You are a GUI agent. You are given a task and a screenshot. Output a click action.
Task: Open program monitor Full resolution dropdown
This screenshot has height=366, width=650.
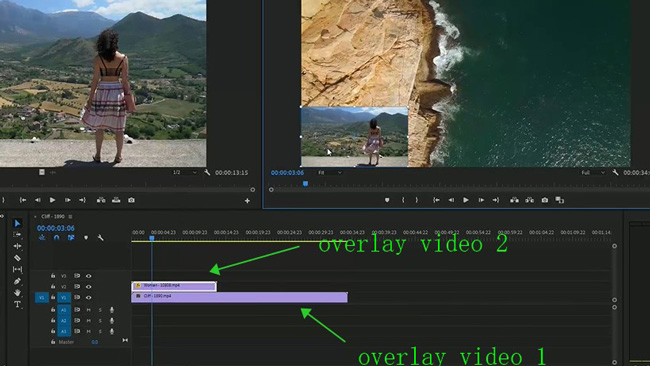[x=593, y=172]
